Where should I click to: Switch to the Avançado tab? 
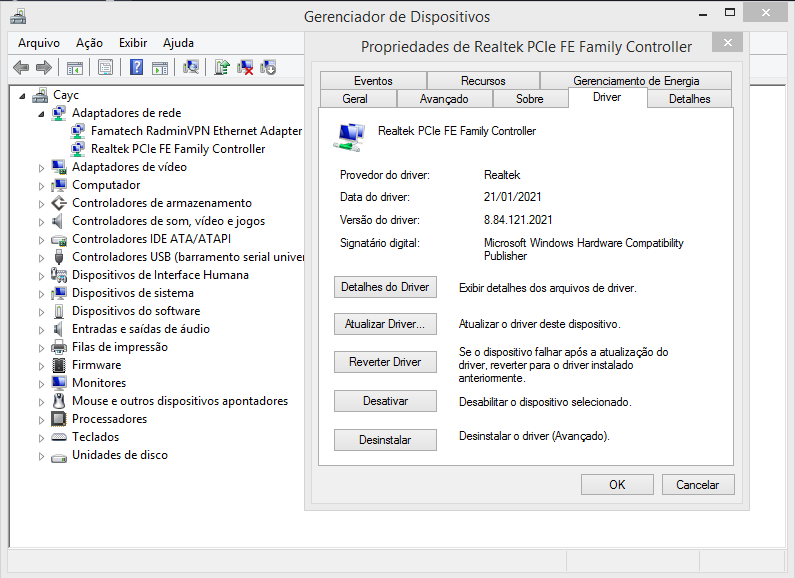click(444, 99)
